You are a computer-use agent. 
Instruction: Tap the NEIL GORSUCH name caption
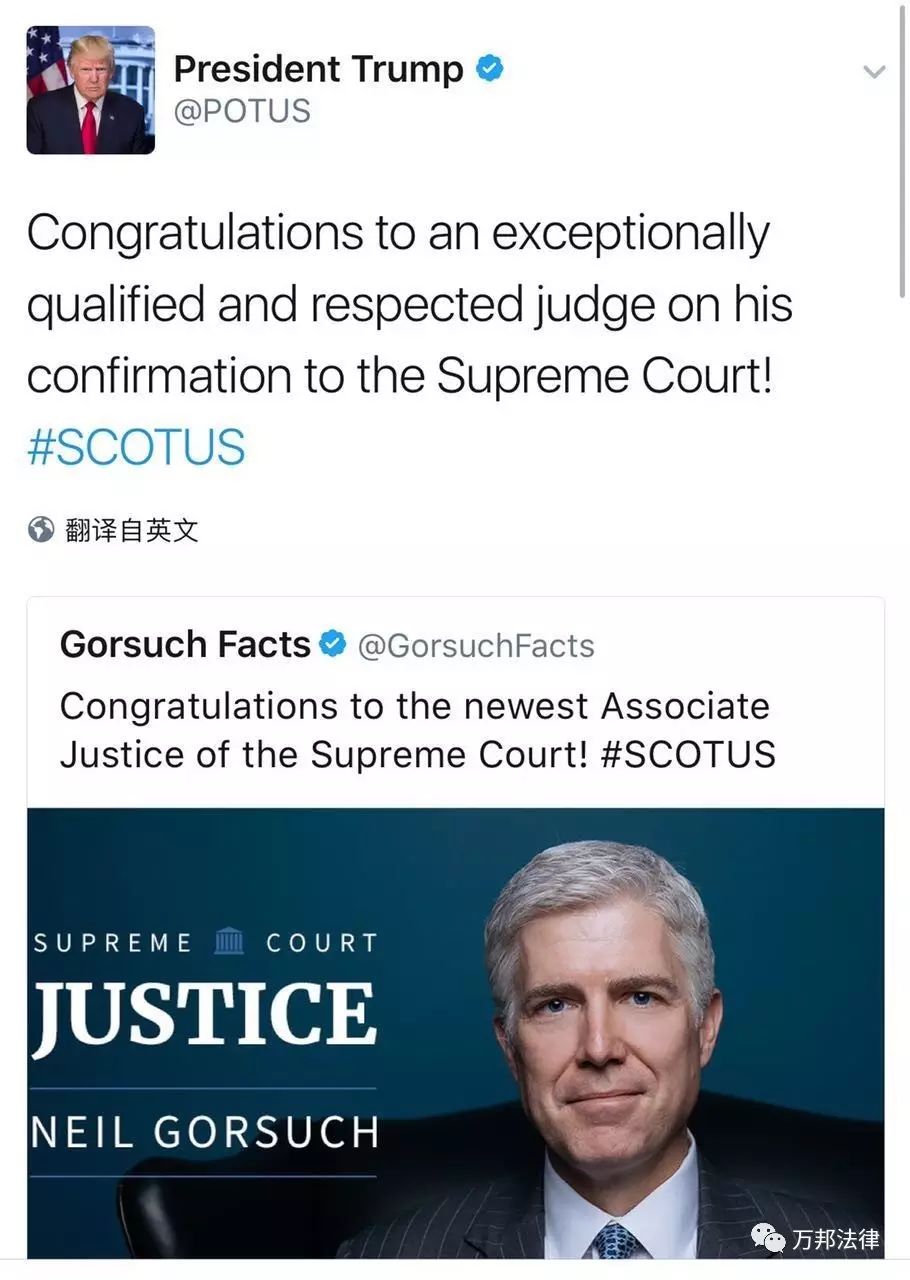205,1132
